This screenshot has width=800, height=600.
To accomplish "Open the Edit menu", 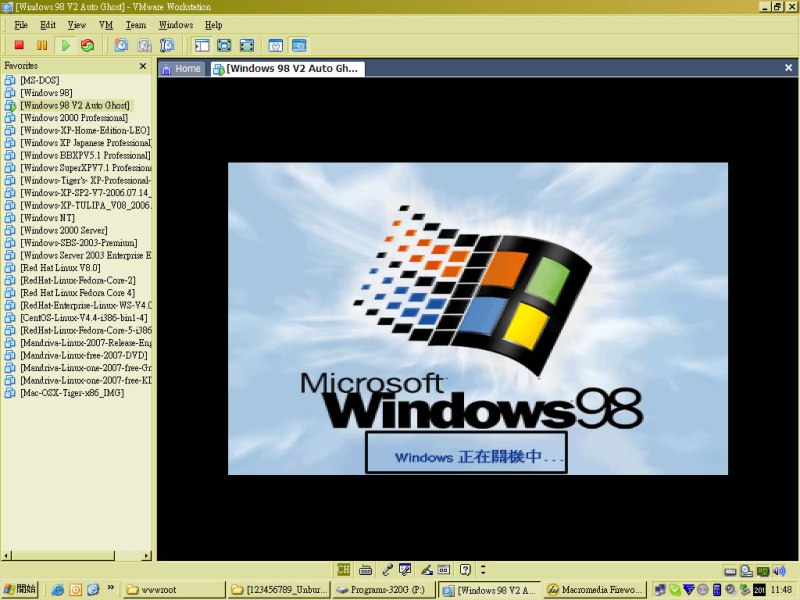I will [x=48, y=24].
